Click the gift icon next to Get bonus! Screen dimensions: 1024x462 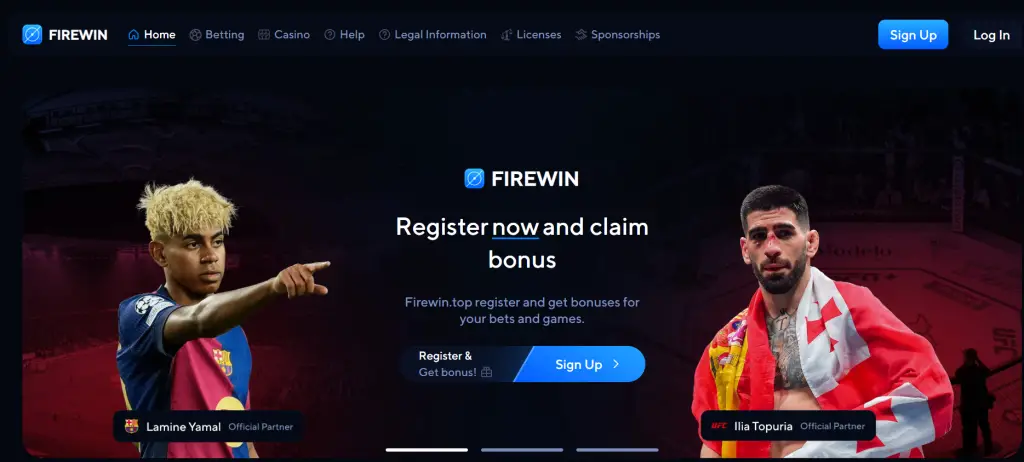[486, 372]
